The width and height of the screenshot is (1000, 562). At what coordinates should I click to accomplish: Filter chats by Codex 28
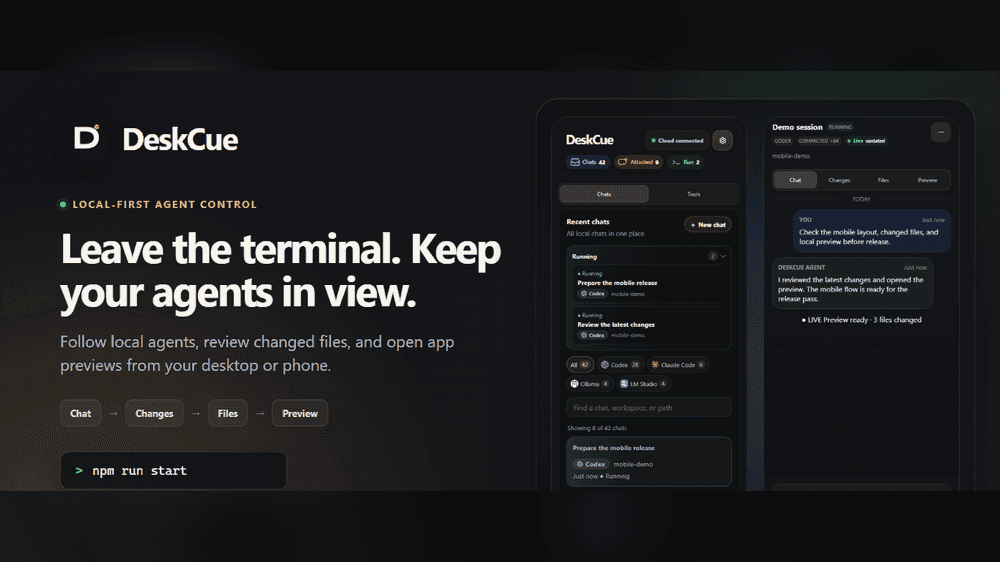coord(621,365)
